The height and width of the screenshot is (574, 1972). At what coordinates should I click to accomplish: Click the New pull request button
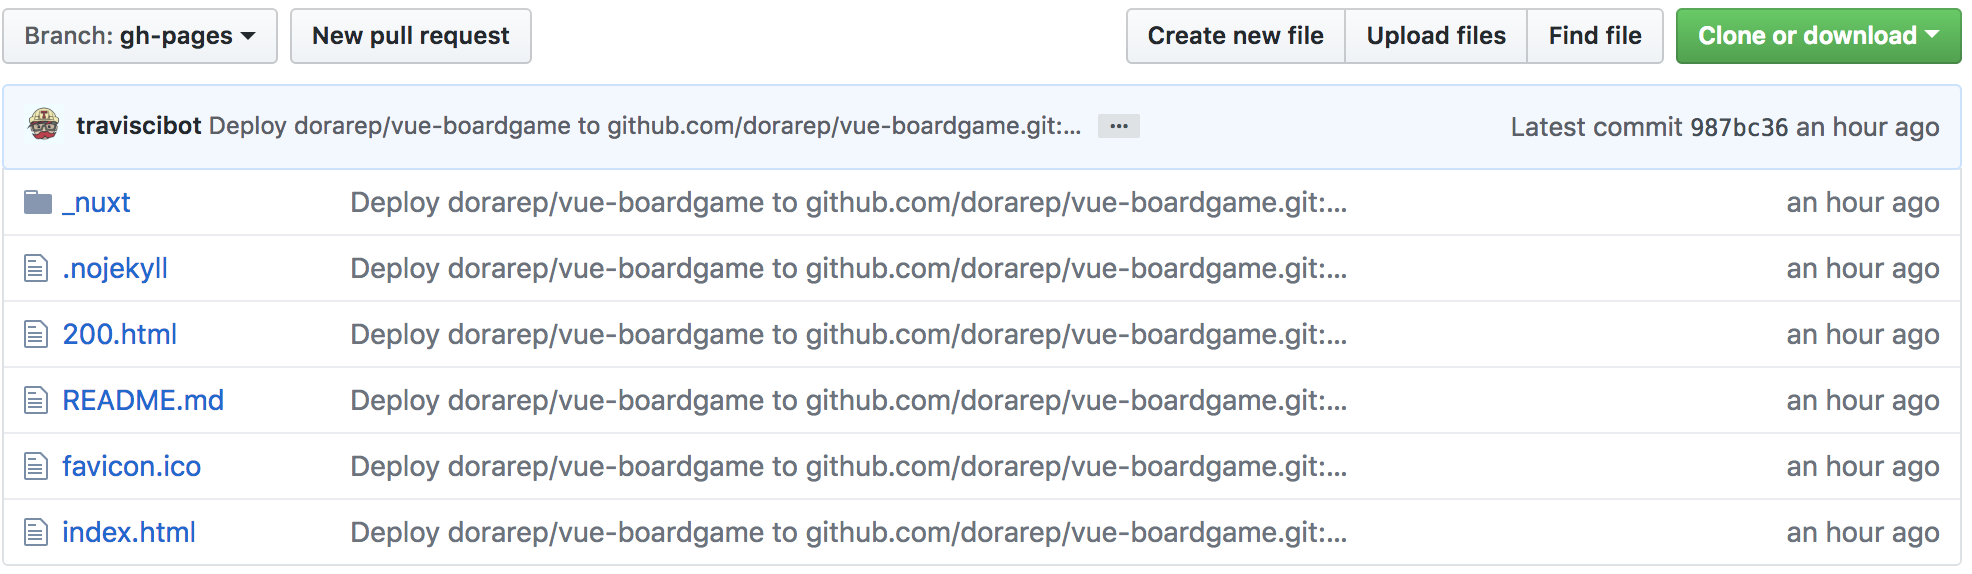coord(411,36)
